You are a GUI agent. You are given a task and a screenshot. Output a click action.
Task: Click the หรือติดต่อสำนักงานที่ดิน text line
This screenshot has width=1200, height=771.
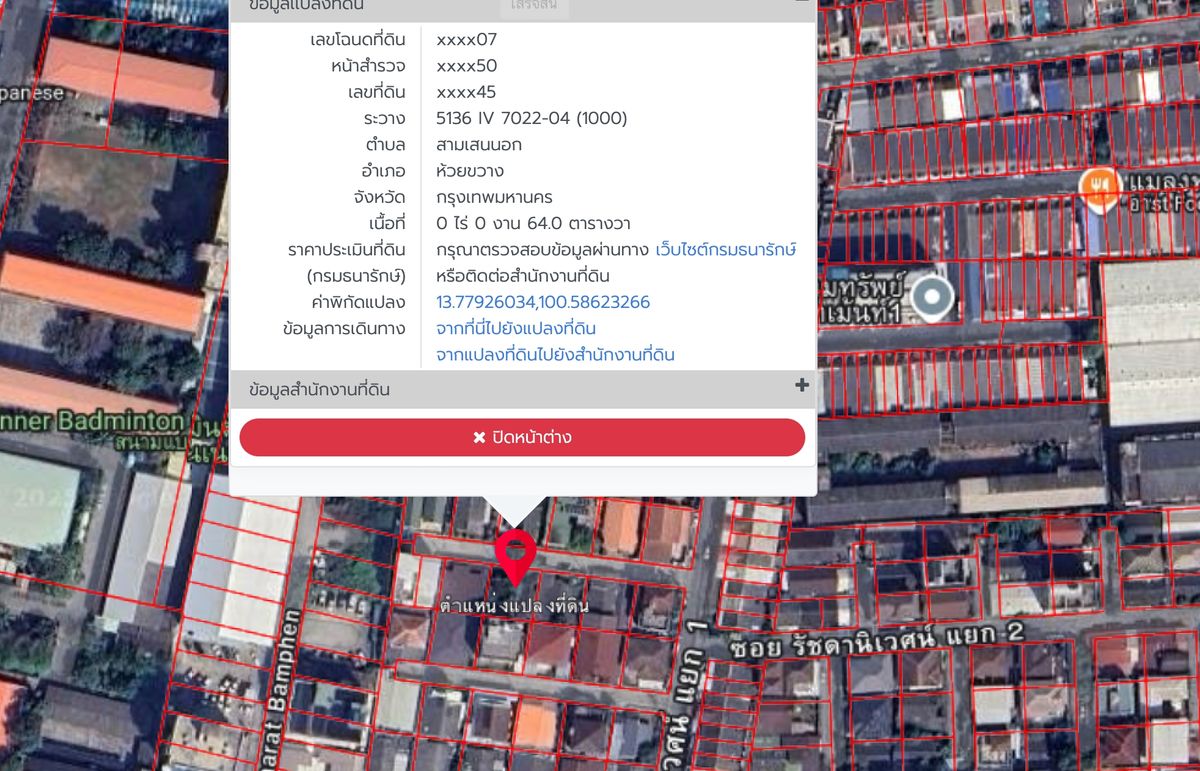(523, 276)
